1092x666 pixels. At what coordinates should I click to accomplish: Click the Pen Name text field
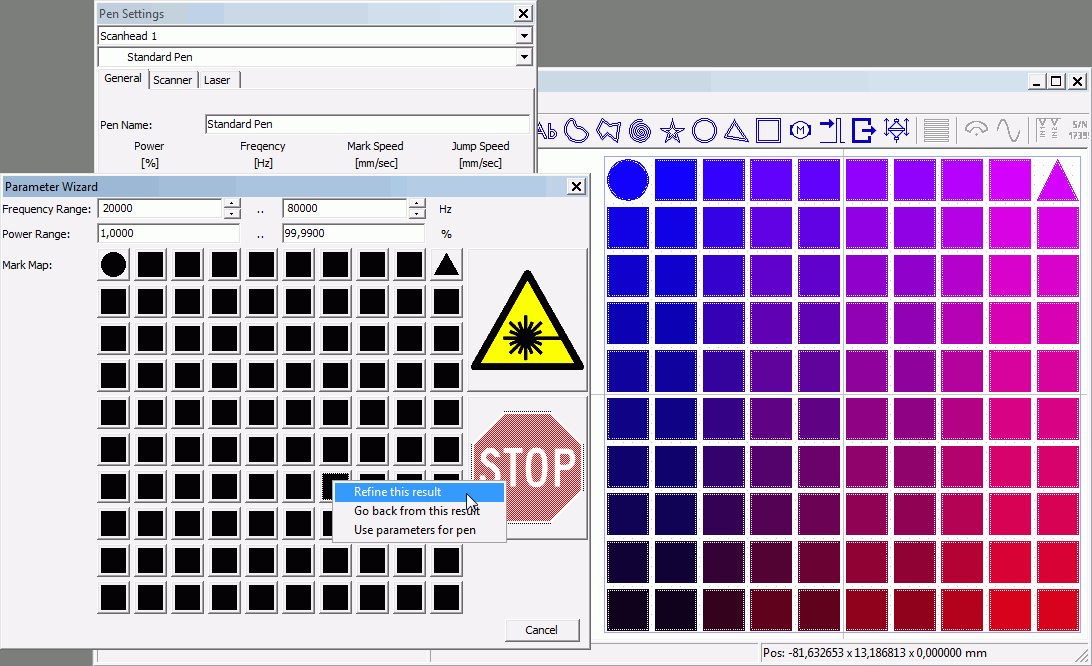click(x=366, y=124)
